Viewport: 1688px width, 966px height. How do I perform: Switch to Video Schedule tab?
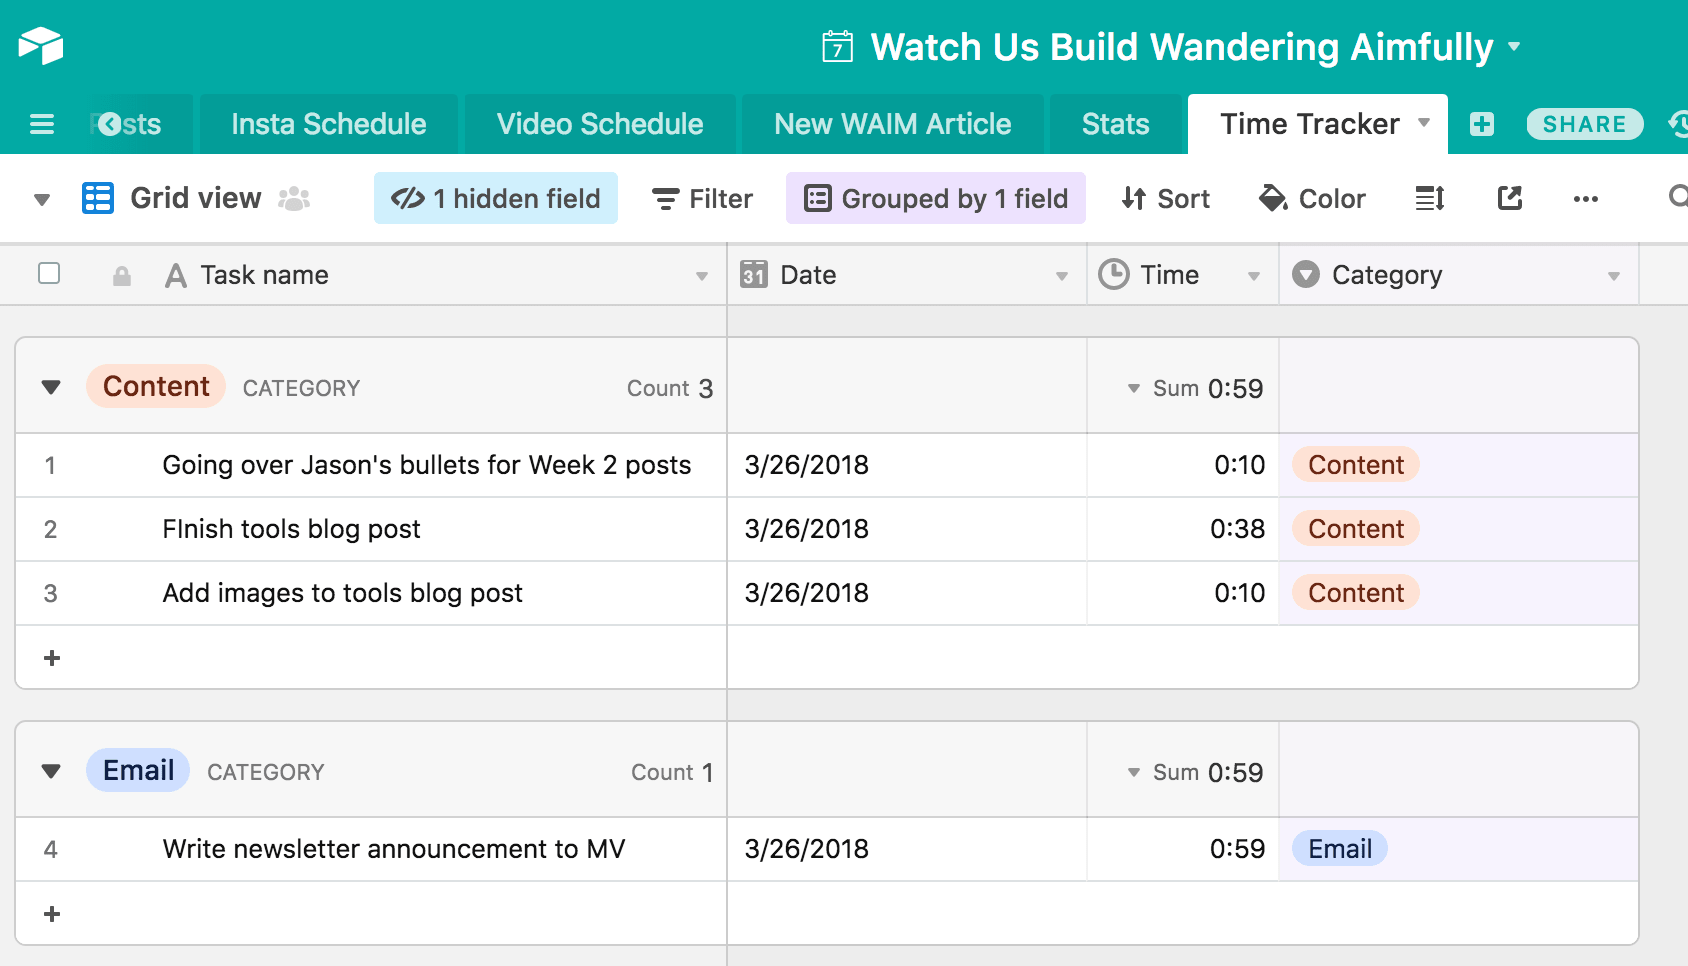[600, 124]
